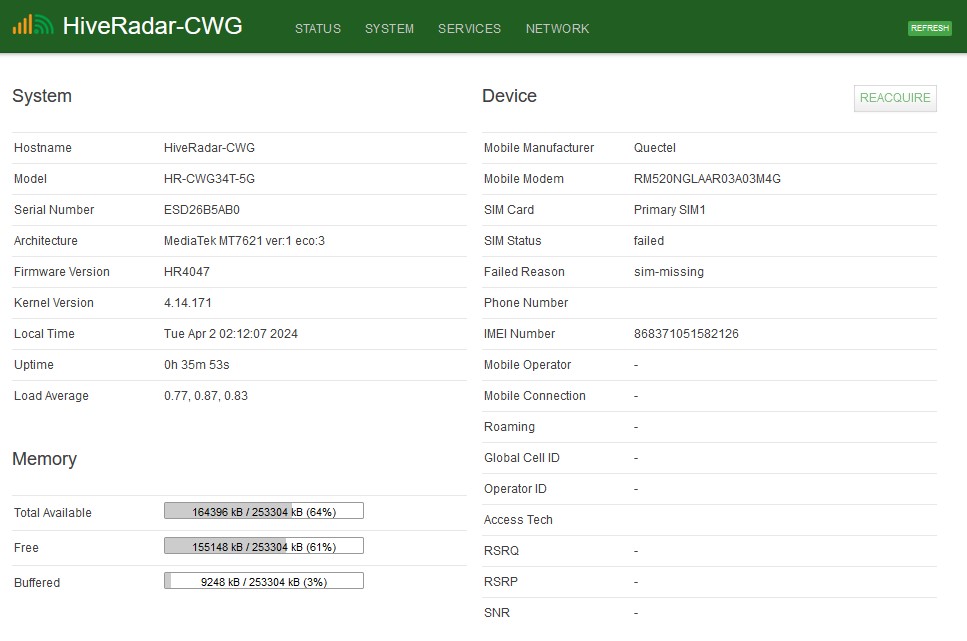Expand the NETWORK dropdown
Image resolution: width=967 pixels, height=641 pixels.
pyautogui.click(x=557, y=29)
